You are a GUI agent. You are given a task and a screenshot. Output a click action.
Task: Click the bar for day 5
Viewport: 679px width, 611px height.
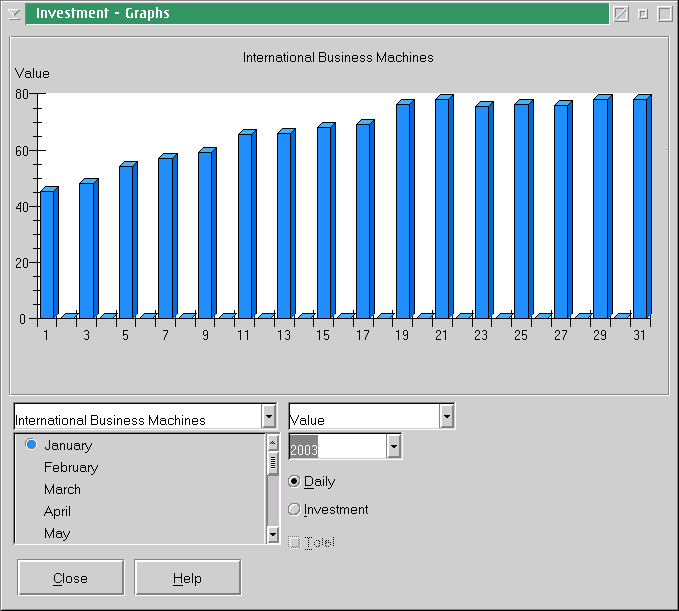(x=128, y=240)
